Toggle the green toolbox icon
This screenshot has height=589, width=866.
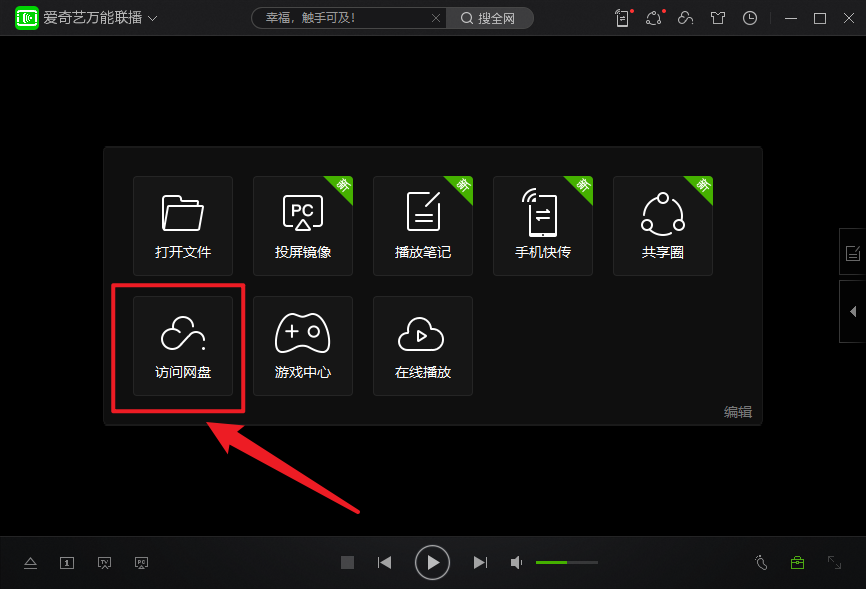pos(797,563)
